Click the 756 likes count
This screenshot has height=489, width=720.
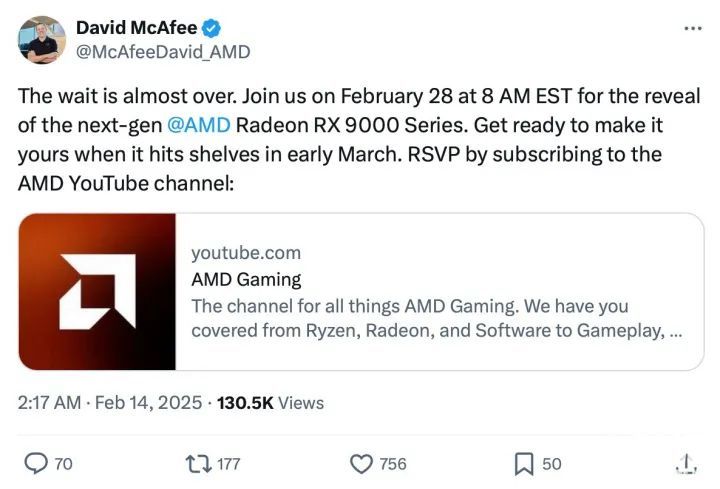tap(393, 464)
